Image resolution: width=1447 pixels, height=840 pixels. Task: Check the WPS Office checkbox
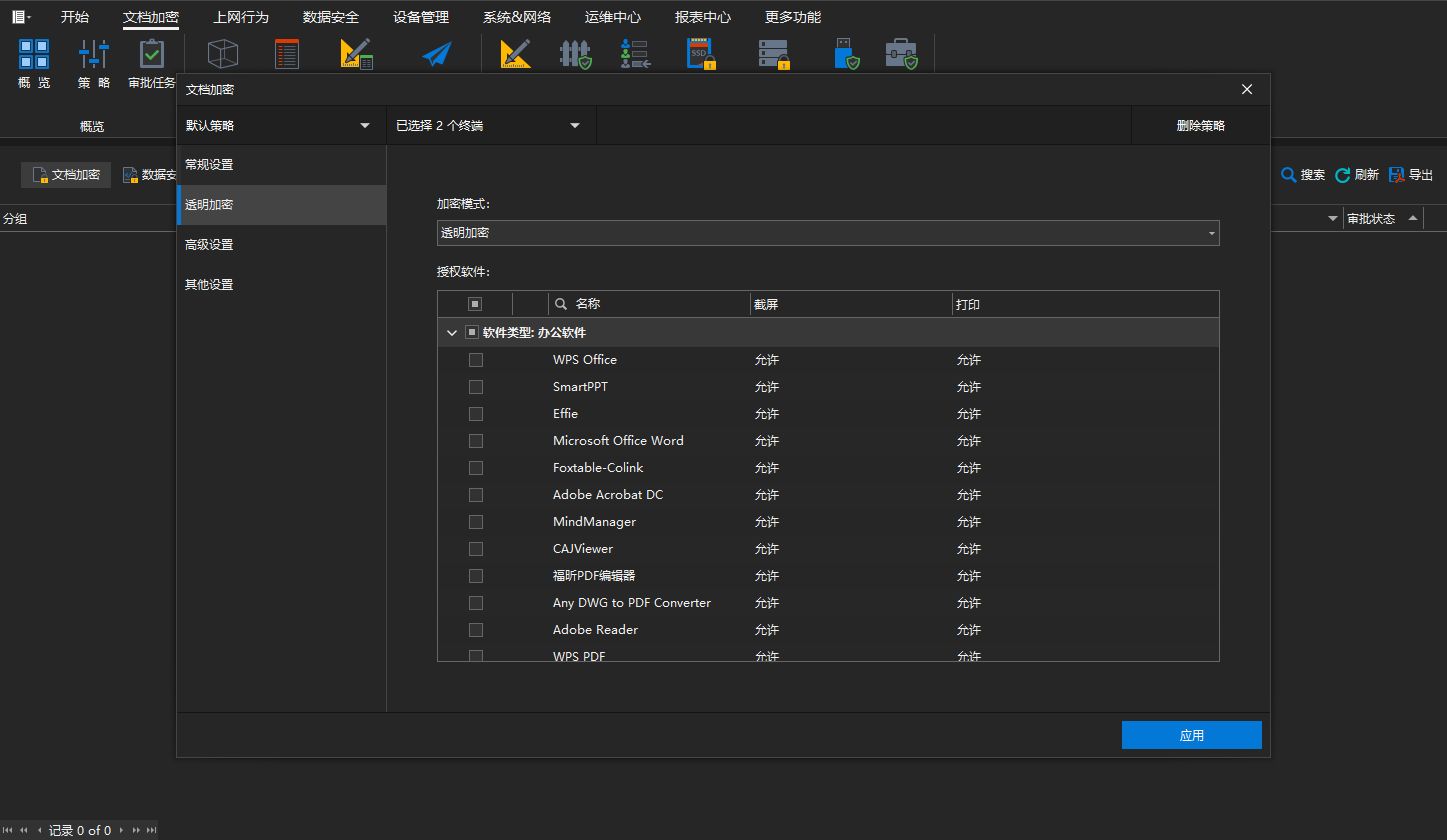[x=476, y=360]
